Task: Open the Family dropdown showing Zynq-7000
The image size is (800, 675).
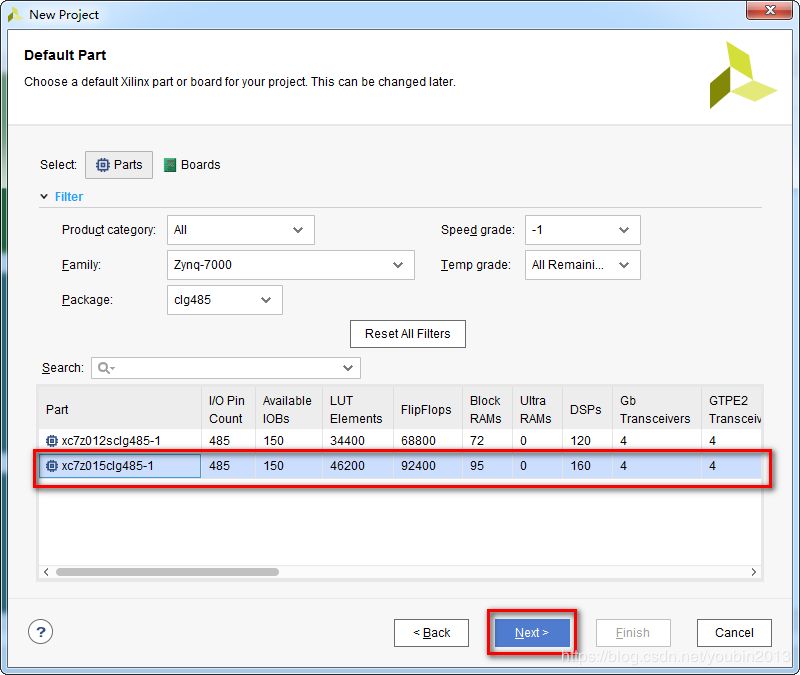Action: click(290, 265)
